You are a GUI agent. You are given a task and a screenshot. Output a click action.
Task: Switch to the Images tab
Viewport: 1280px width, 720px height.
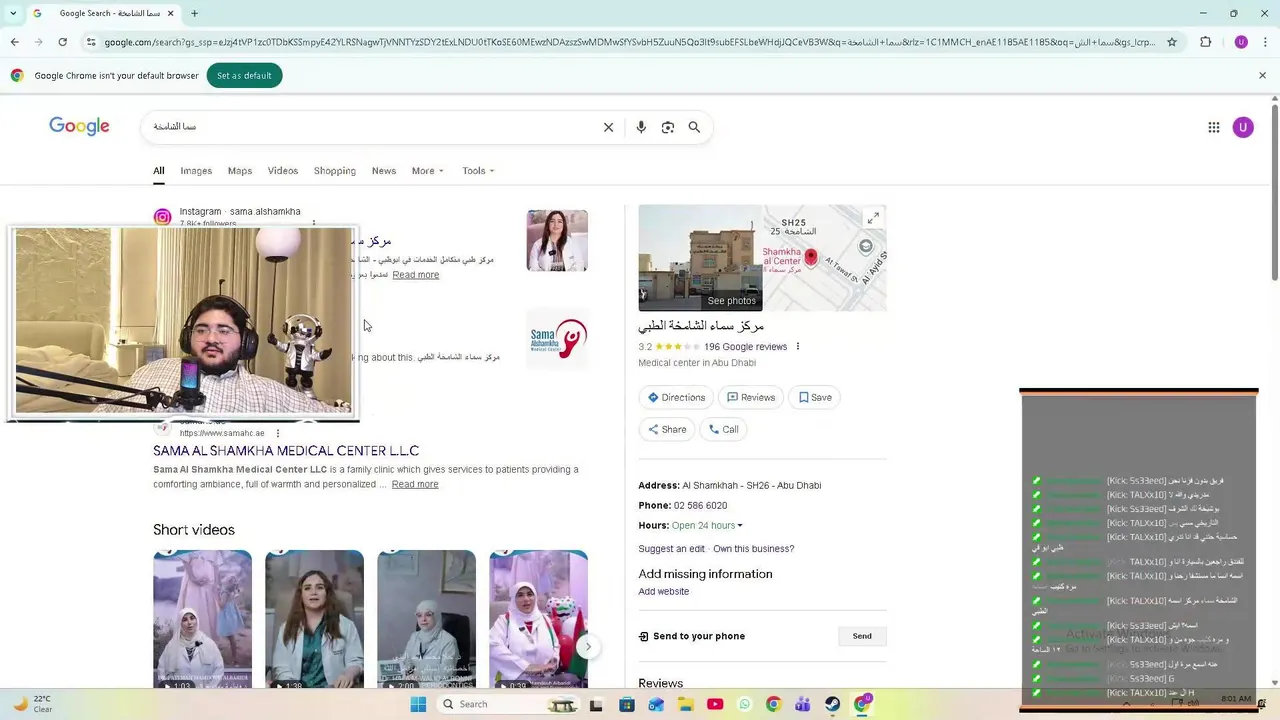pos(196,171)
